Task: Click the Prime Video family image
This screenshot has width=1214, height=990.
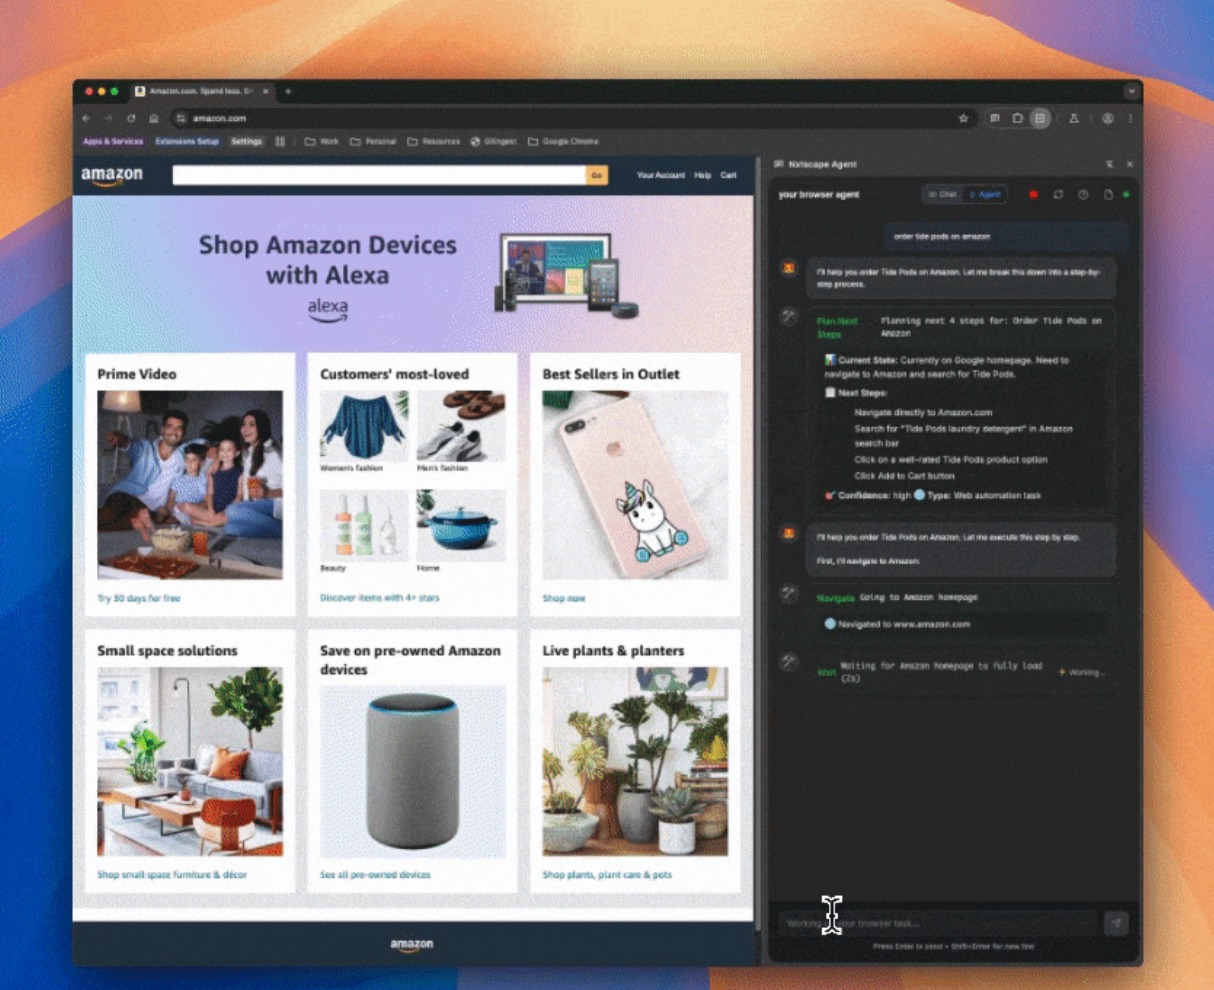Action: [190, 485]
